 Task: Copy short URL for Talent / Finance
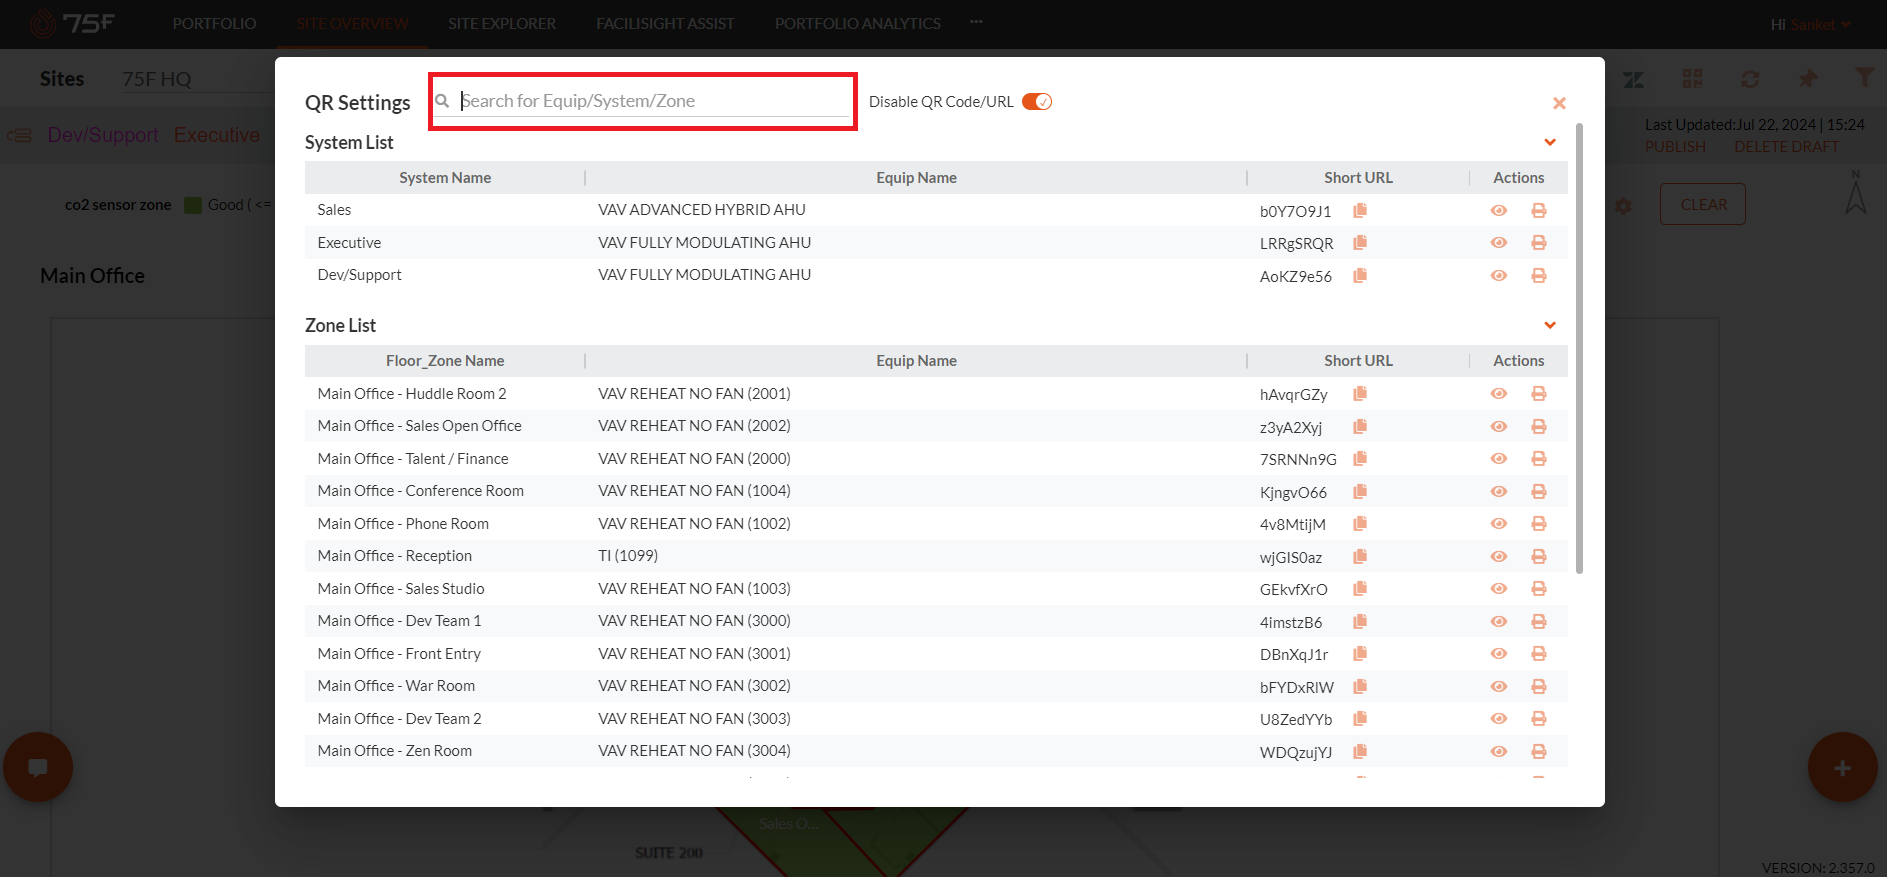[1360, 459]
